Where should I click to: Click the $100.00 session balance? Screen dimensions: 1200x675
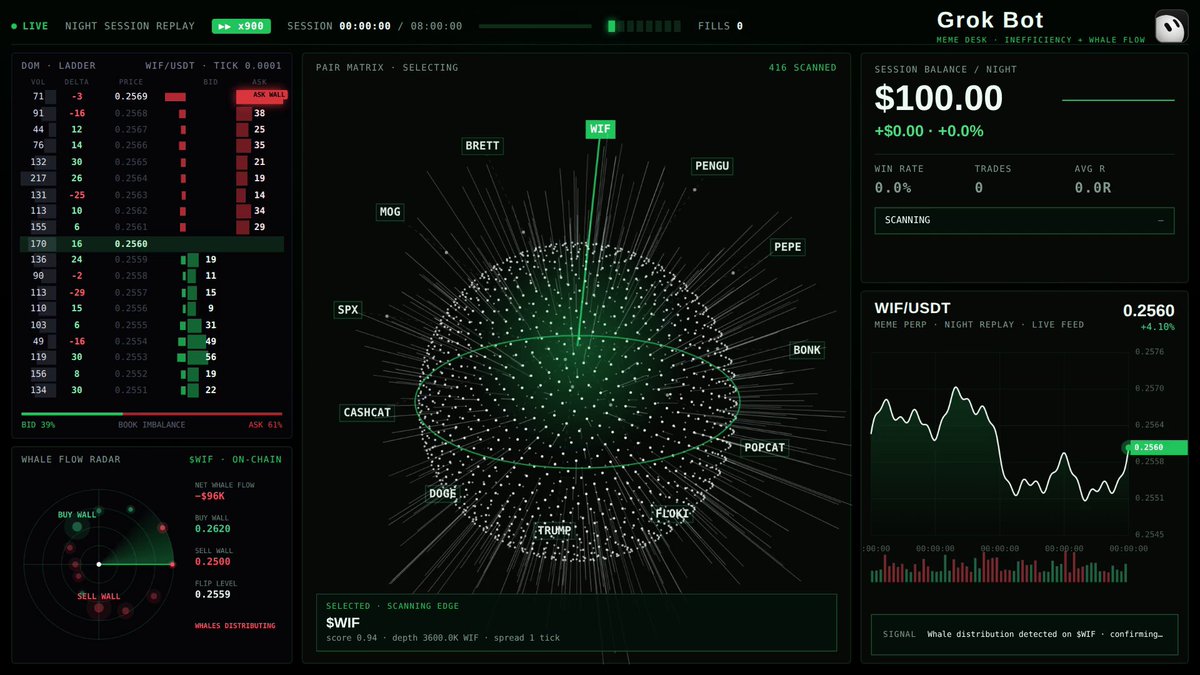click(938, 98)
